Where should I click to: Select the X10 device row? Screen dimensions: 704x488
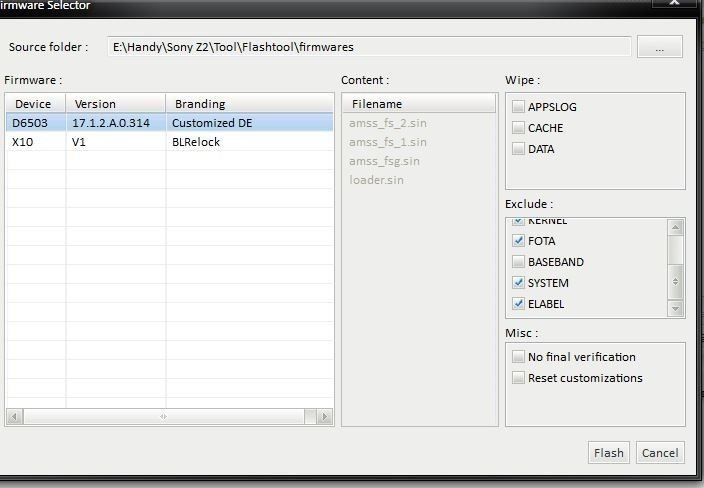170,142
